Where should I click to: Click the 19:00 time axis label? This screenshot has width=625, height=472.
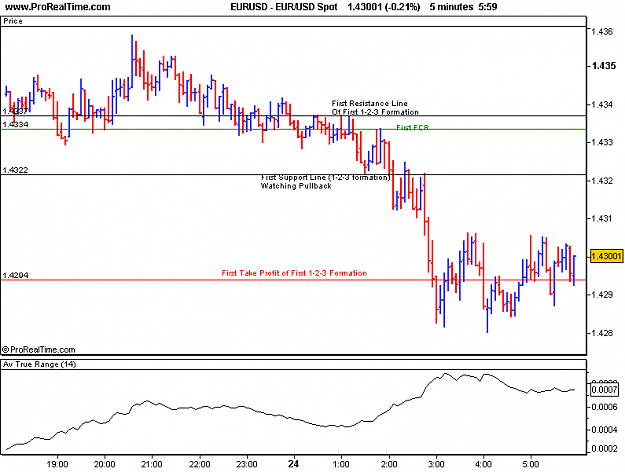pos(57,464)
